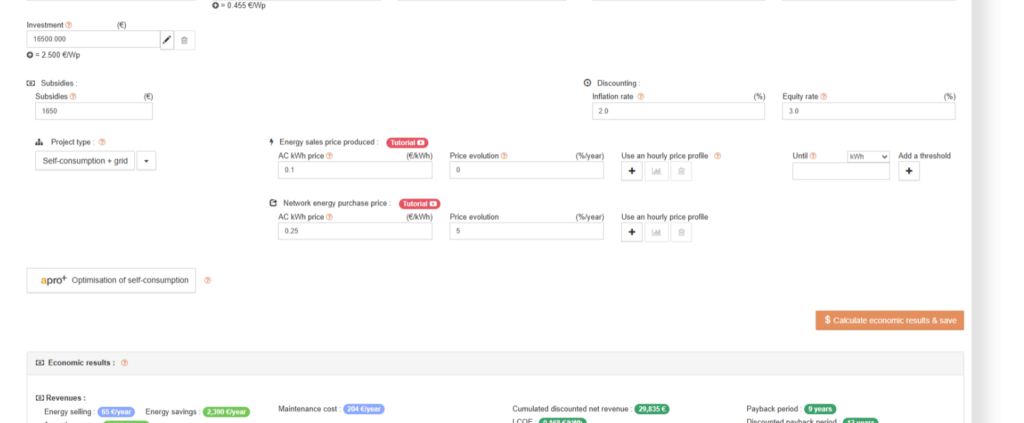1024x423 pixels.
Task: Delete energy sales hourly price profile
Action: pyautogui.click(x=681, y=171)
